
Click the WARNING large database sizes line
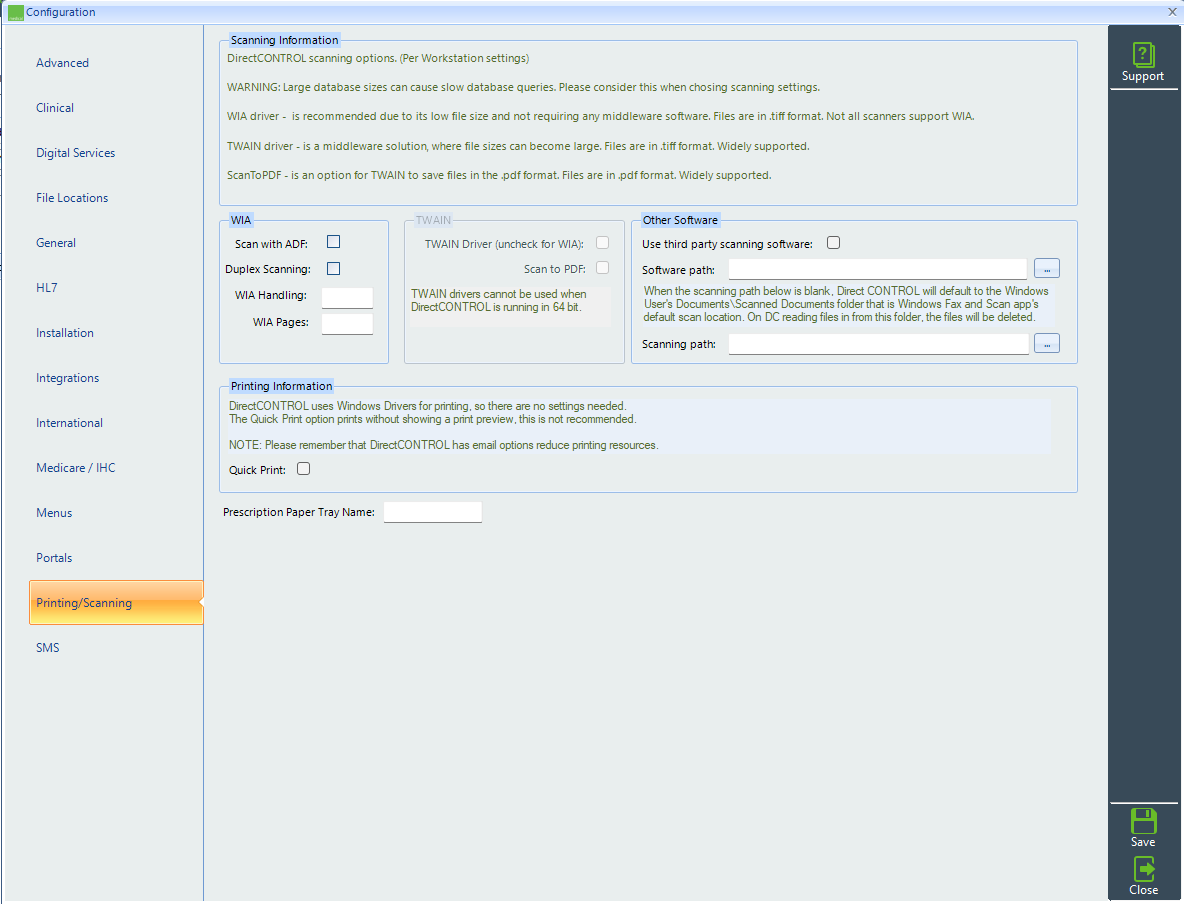pyautogui.click(x=523, y=87)
